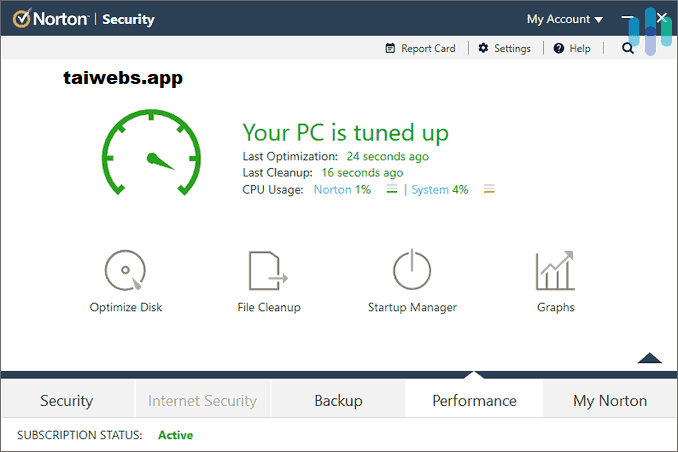Expand the My Account dropdown
The width and height of the screenshot is (678, 452).
point(564,19)
